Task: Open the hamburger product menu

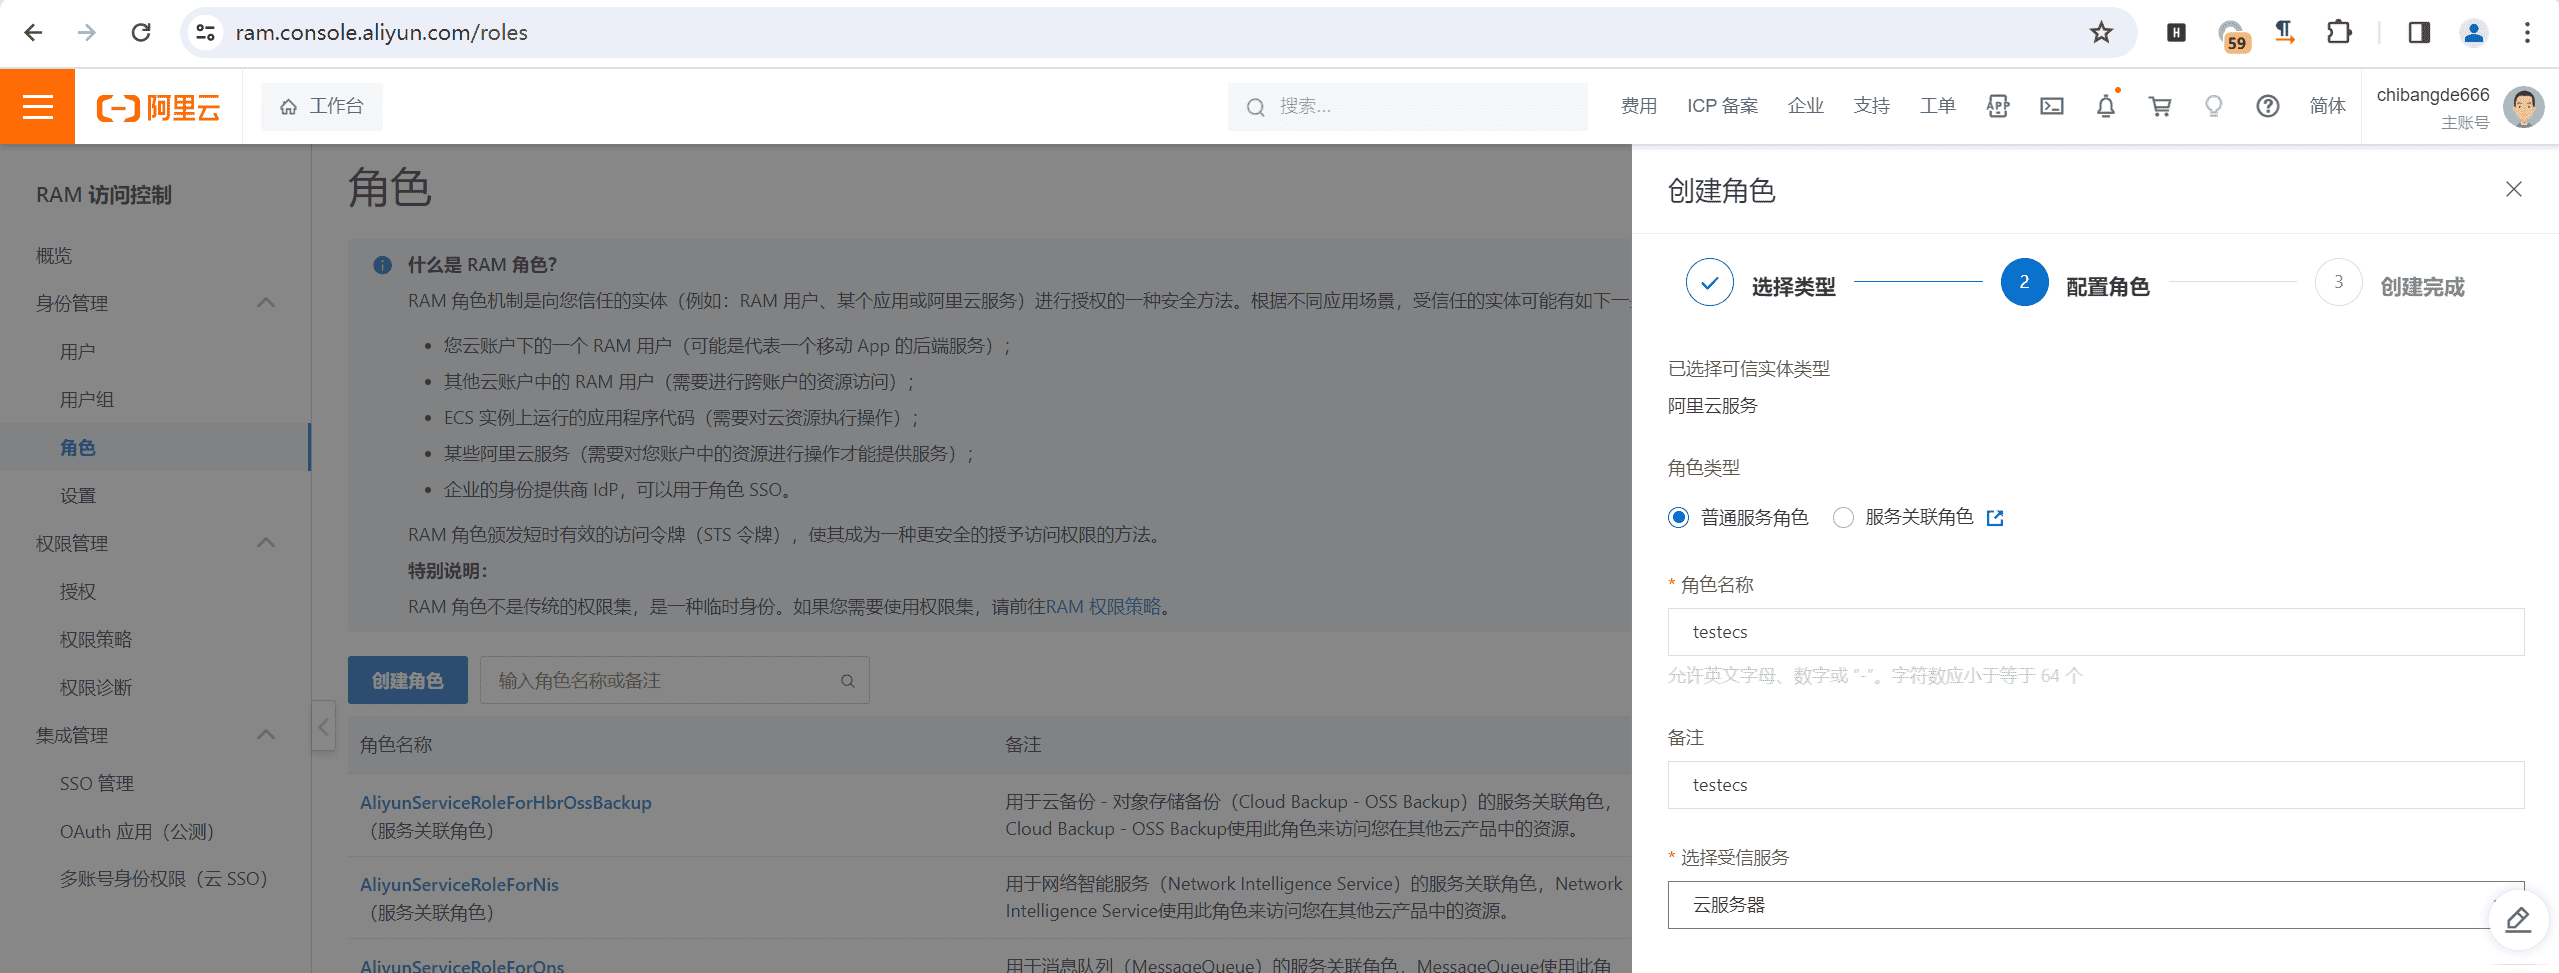Action: (37, 106)
